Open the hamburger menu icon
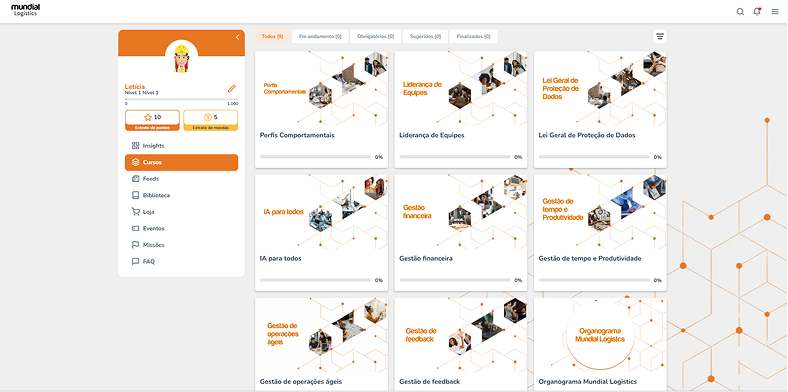 (775, 12)
